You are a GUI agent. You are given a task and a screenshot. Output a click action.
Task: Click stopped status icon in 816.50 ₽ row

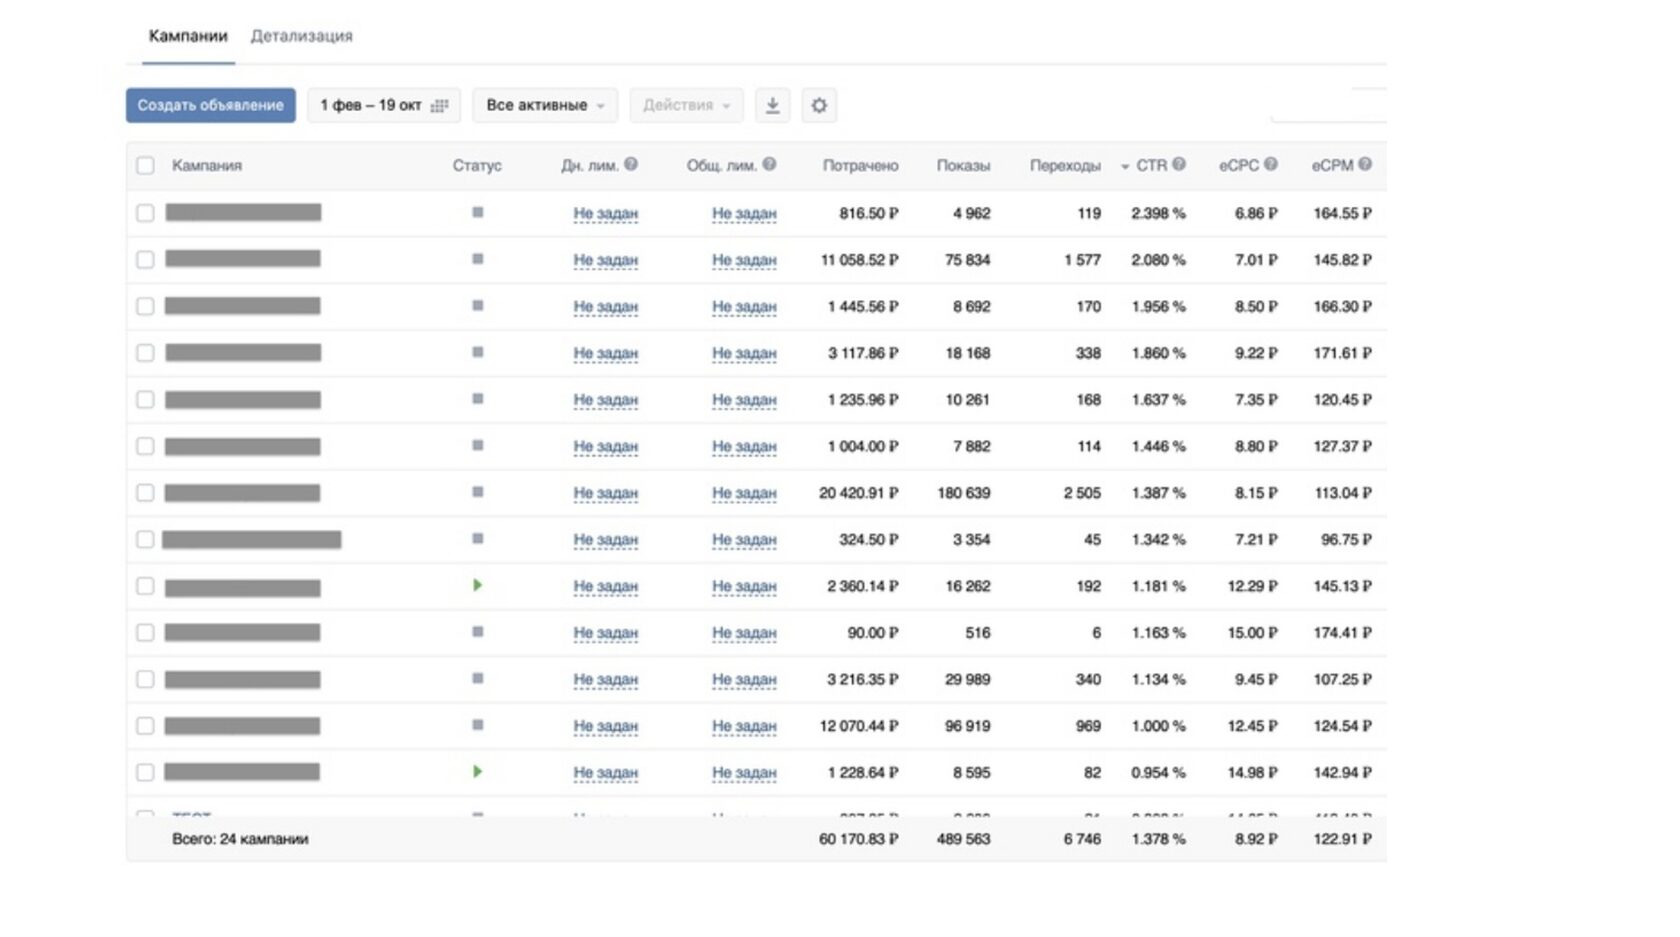click(477, 212)
